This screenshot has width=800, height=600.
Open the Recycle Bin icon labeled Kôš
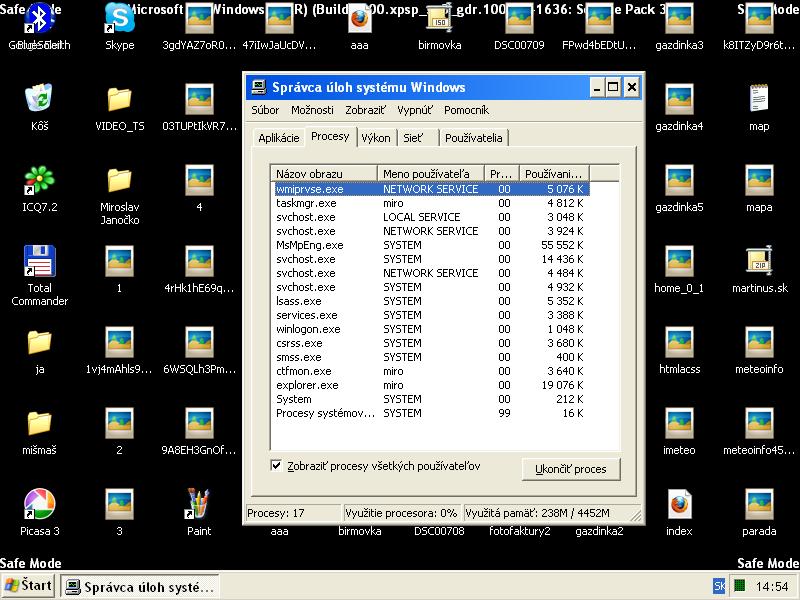(39, 98)
